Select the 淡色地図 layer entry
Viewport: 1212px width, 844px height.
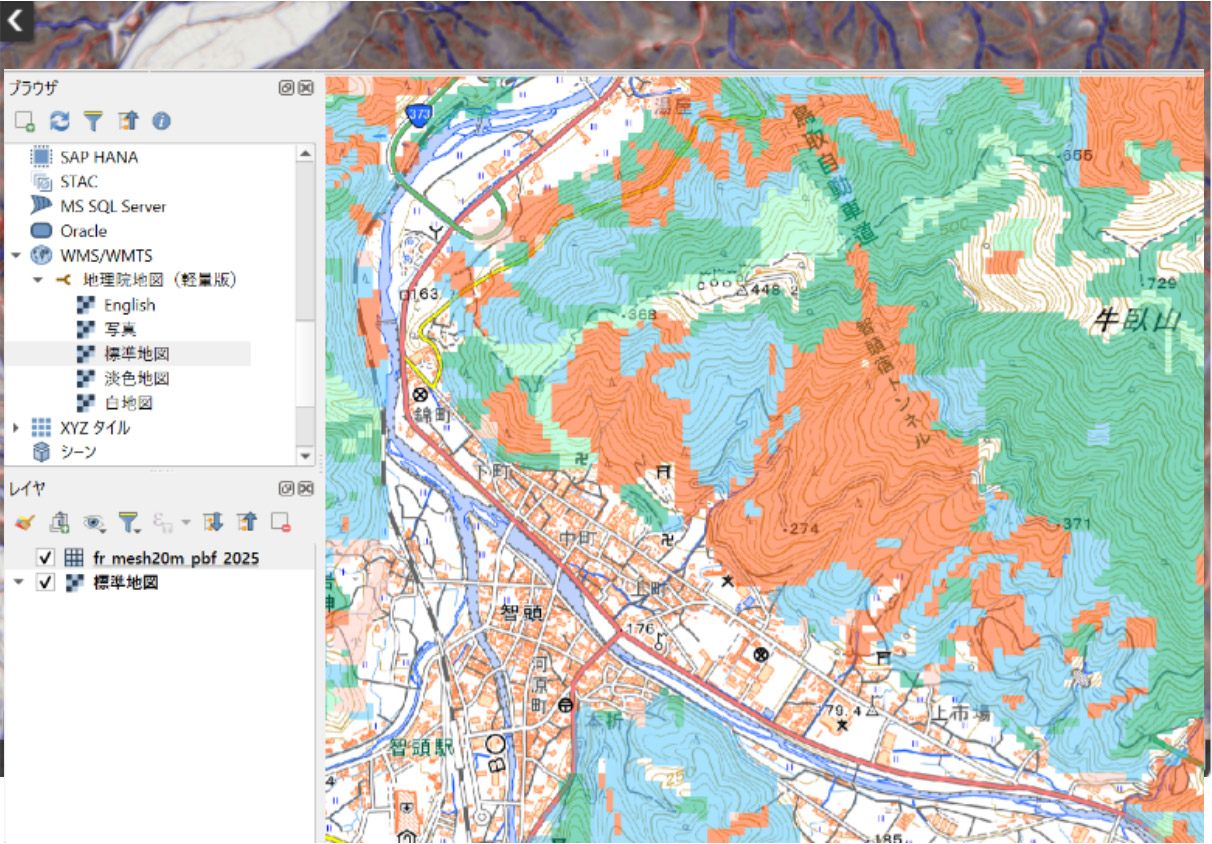(136, 378)
